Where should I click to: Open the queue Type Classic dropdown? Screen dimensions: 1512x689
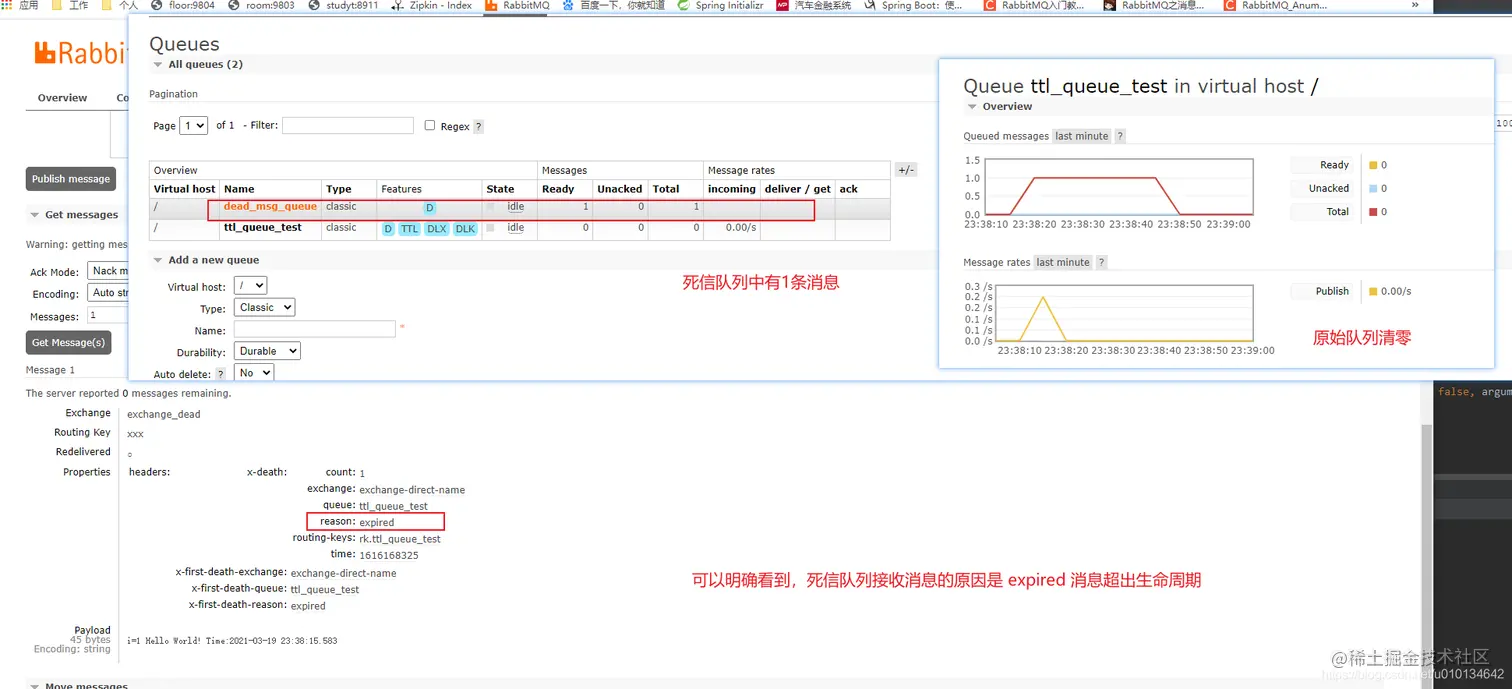(264, 308)
